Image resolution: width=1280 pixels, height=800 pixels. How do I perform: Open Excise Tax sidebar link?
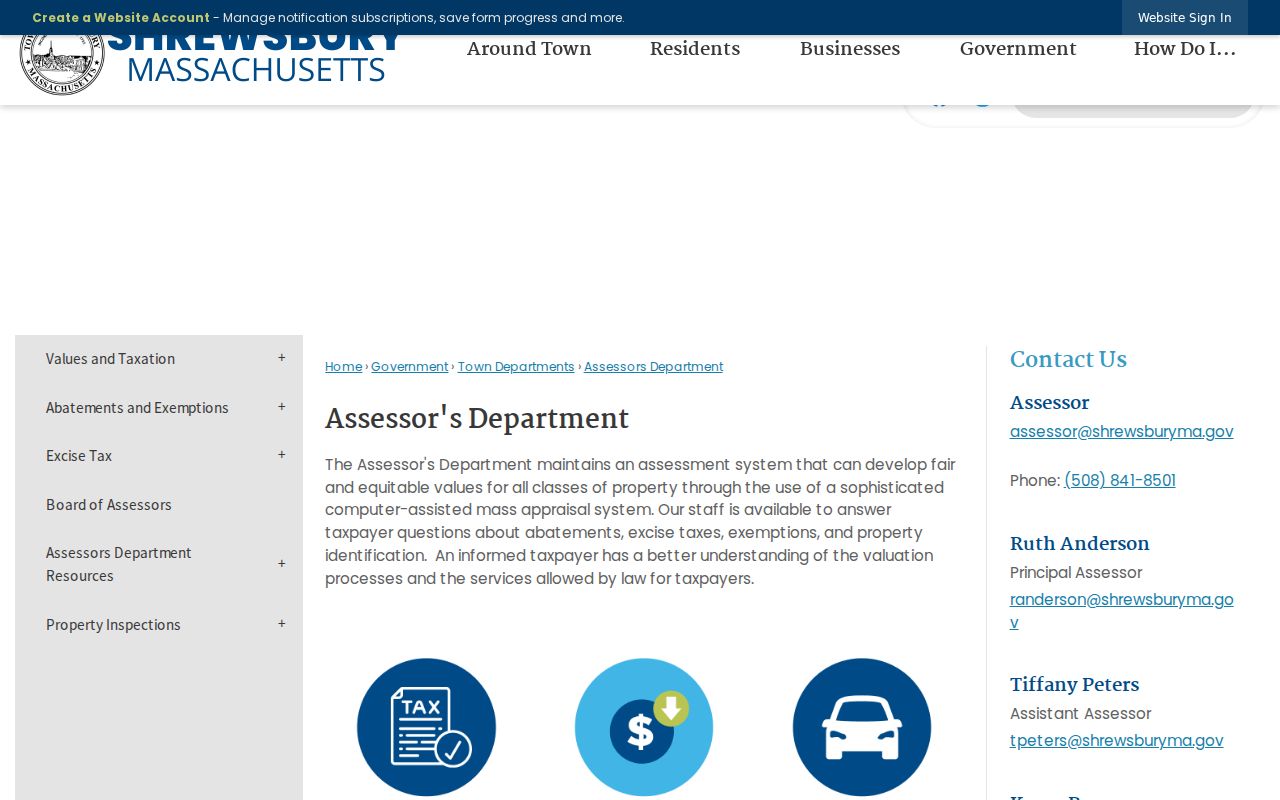[x=79, y=456]
